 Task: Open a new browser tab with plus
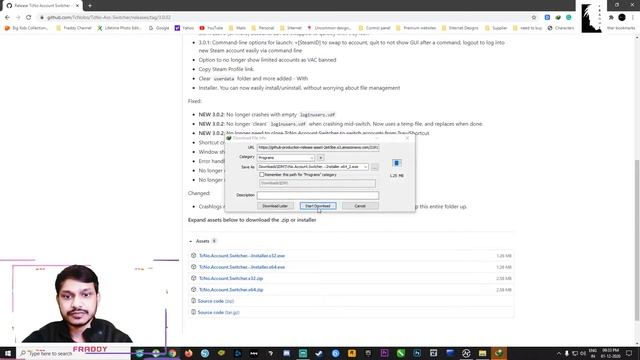click(x=90, y=6)
